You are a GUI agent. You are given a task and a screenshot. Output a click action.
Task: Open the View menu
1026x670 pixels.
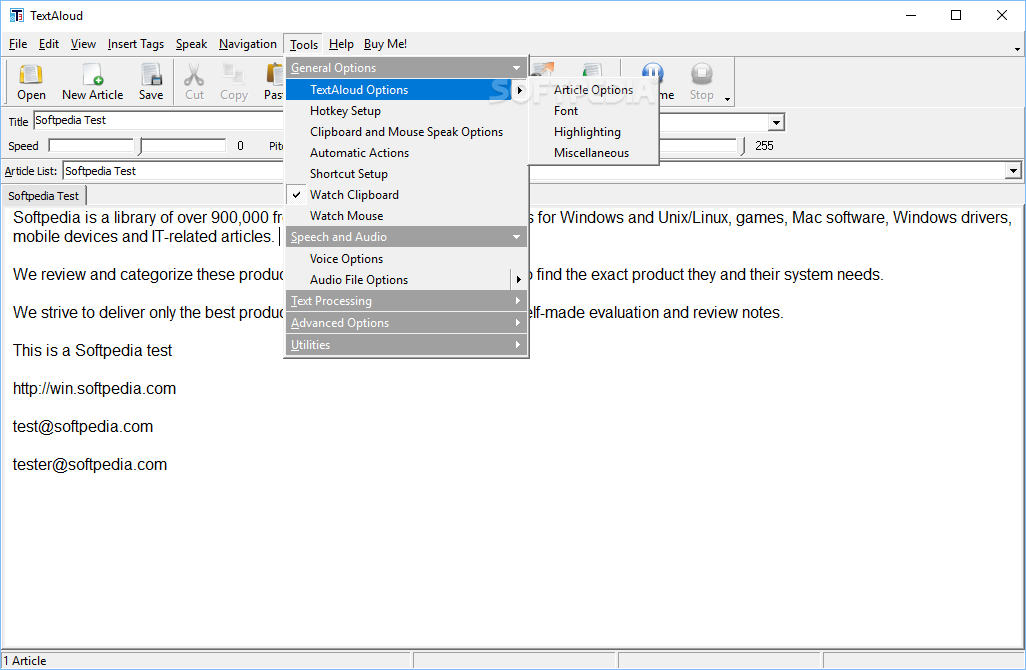pyautogui.click(x=83, y=44)
